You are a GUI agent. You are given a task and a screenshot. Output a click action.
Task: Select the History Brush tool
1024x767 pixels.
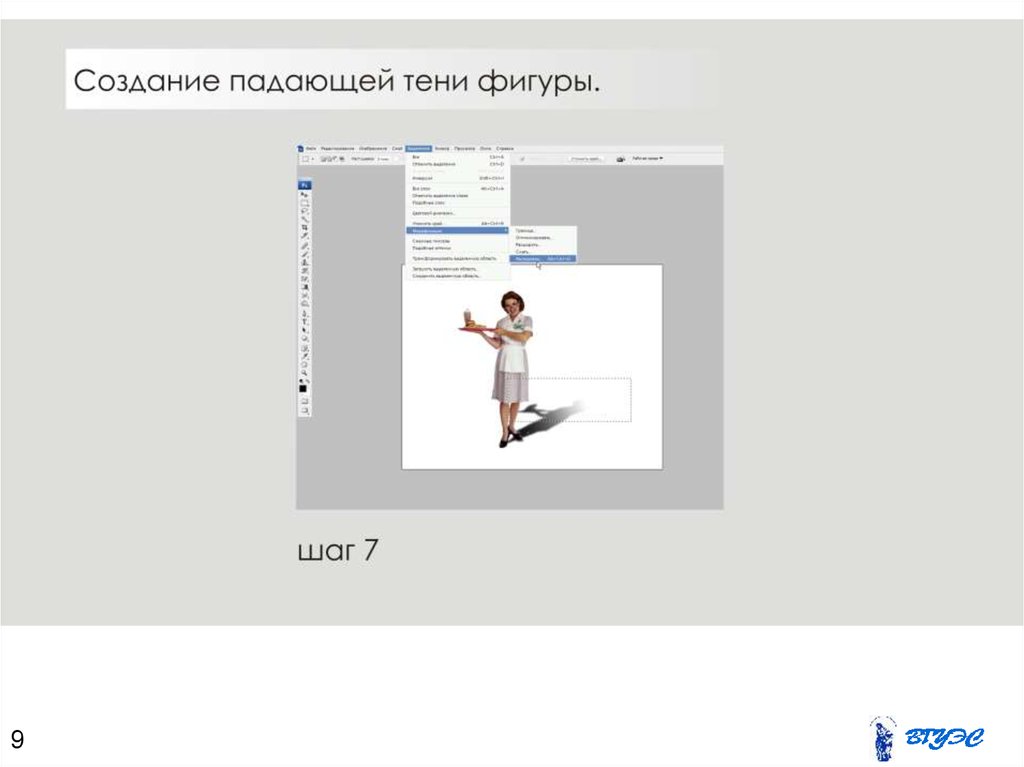point(304,270)
